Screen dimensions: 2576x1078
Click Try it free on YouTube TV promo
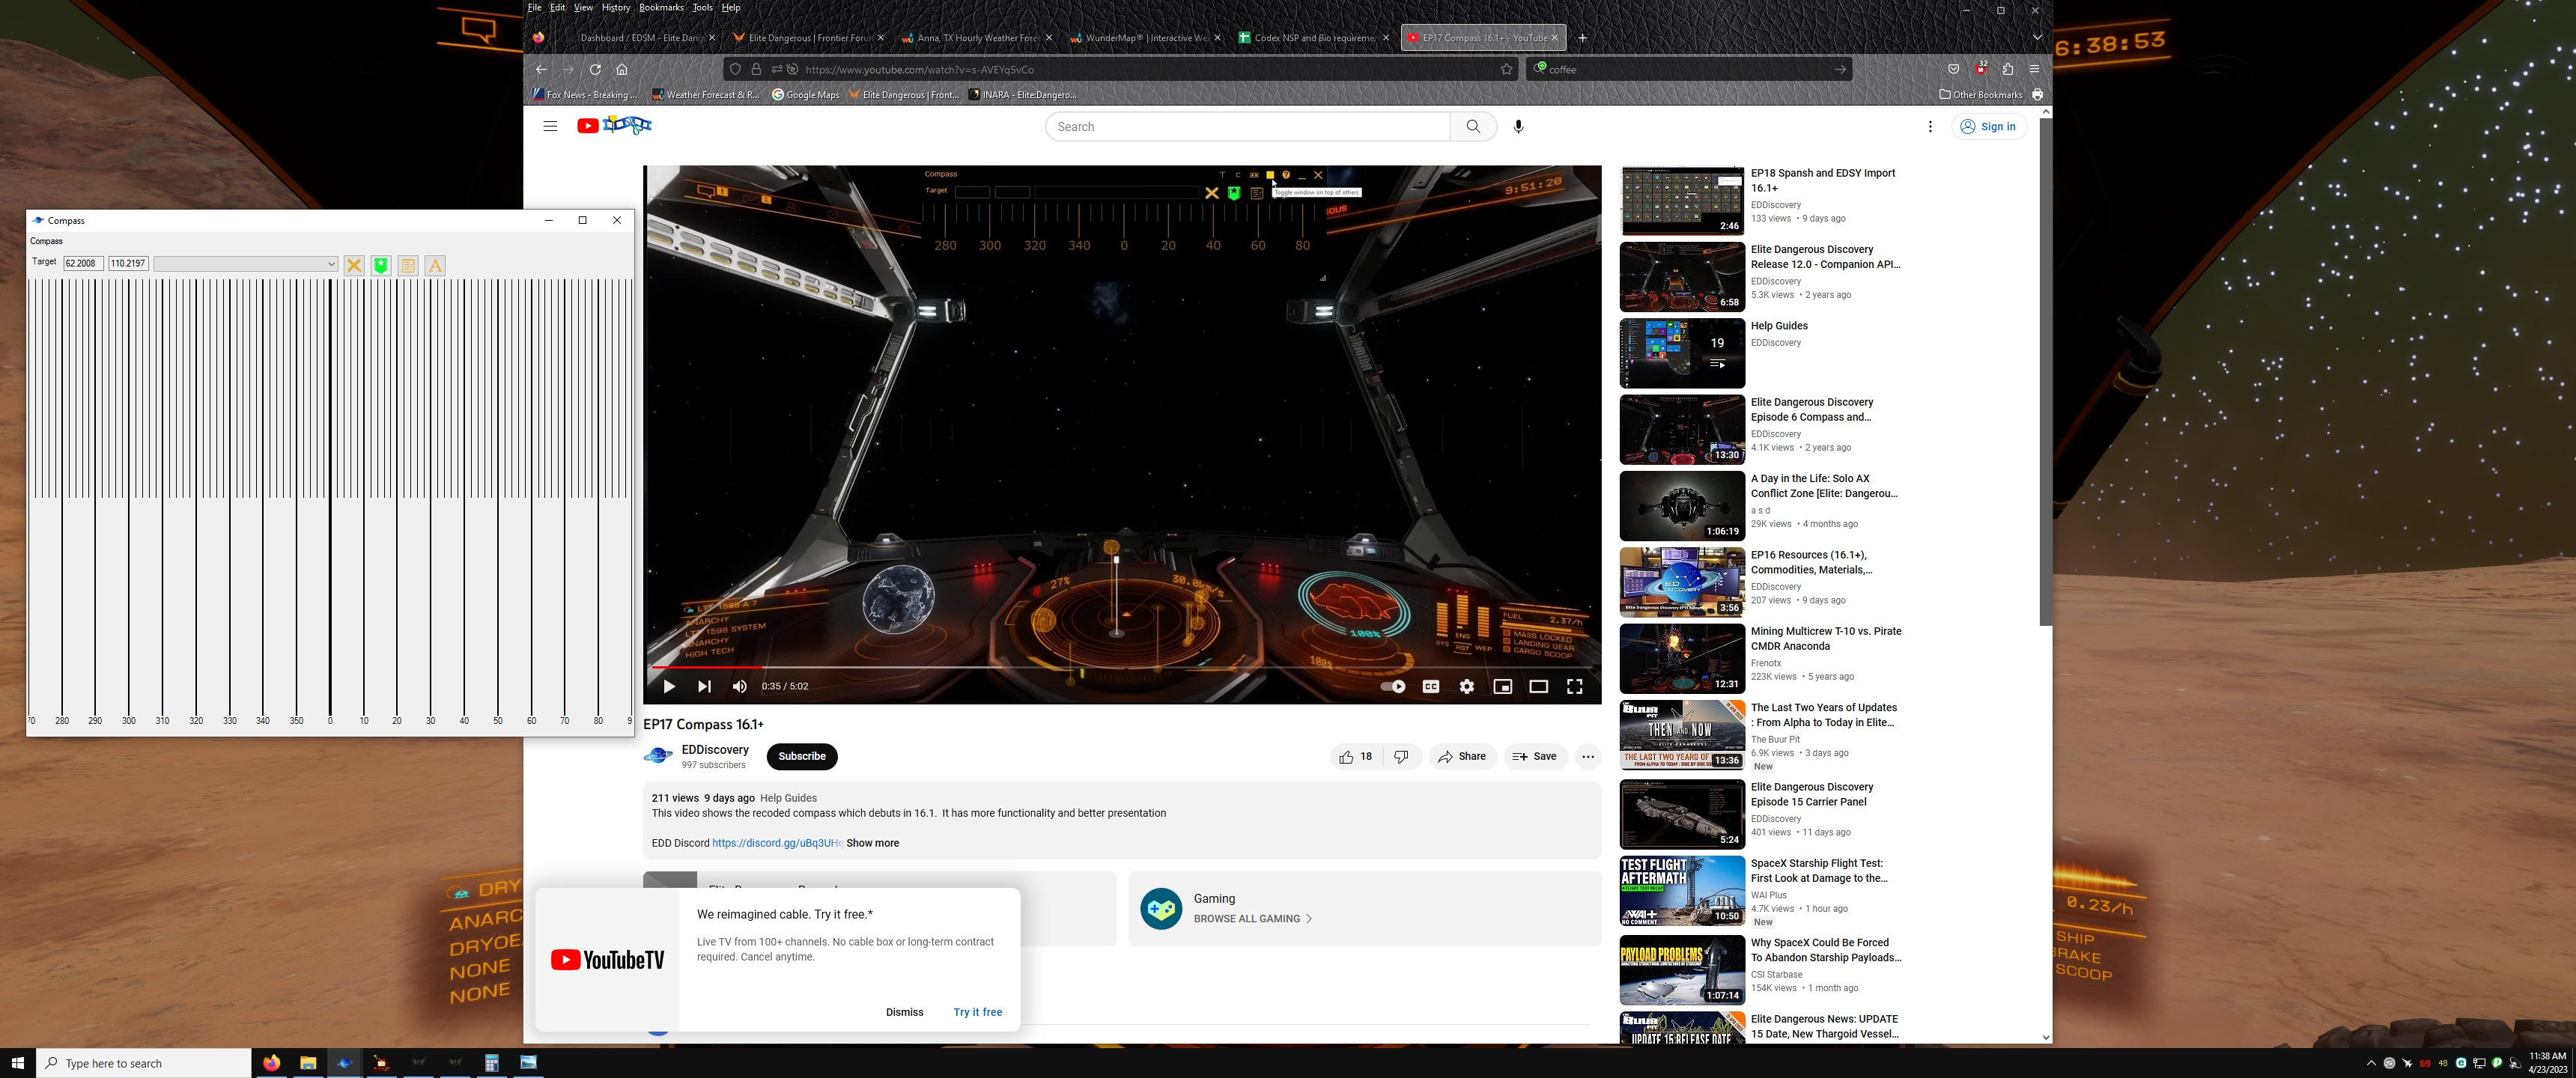pos(977,1012)
